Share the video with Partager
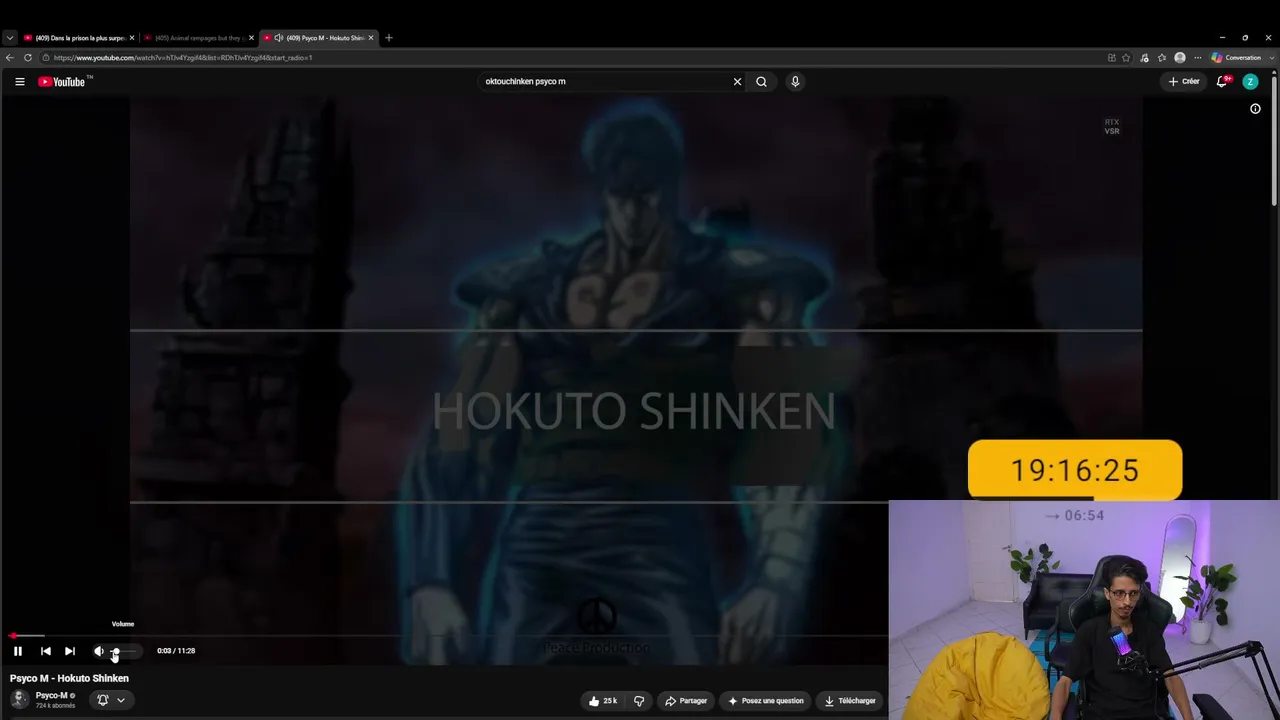The width and height of the screenshot is (1280, 720). click(686, 701)
